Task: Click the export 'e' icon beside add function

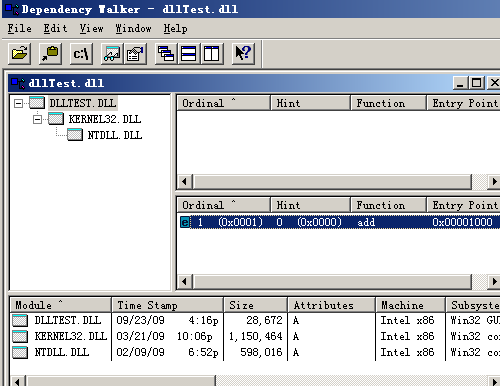Action: 185,222
